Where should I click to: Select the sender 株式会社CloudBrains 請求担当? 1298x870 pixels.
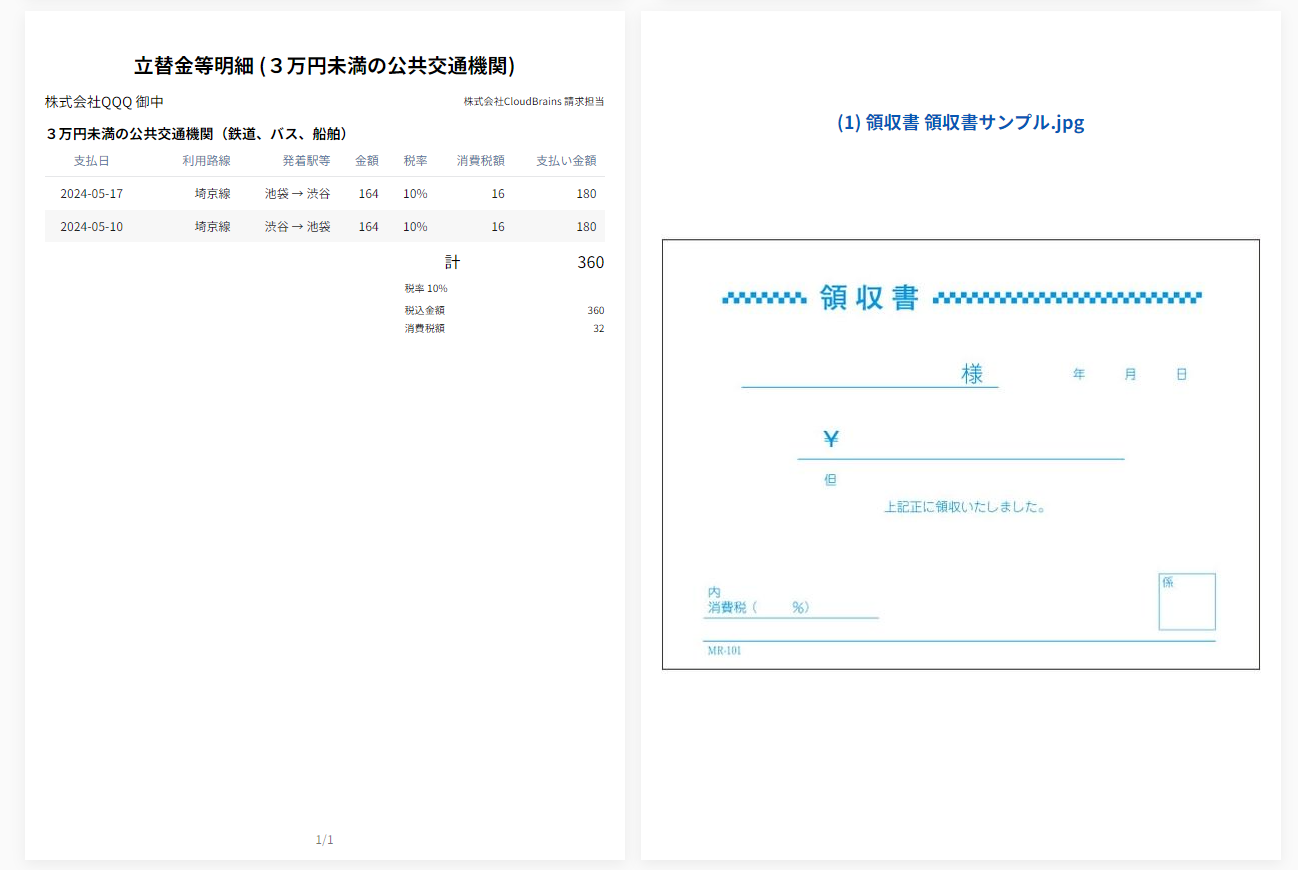[x=534, y=101]
